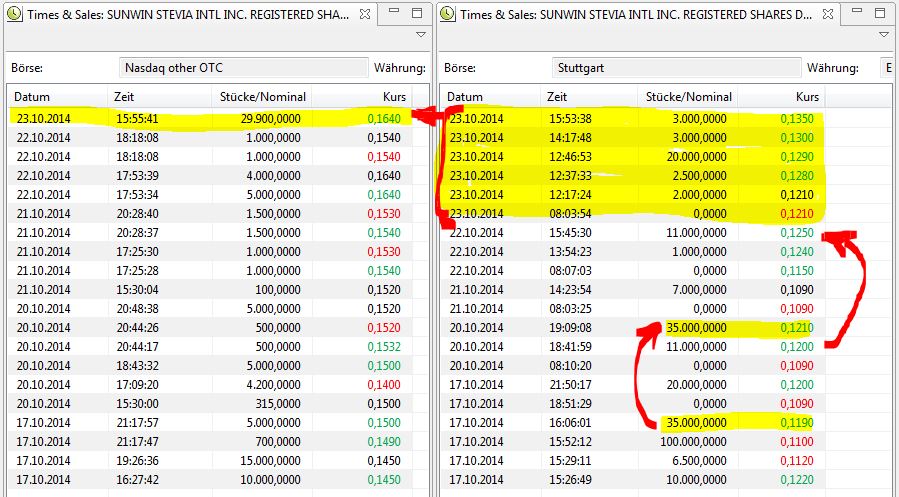Click price 0,1400 in left table

click(384, 384)
